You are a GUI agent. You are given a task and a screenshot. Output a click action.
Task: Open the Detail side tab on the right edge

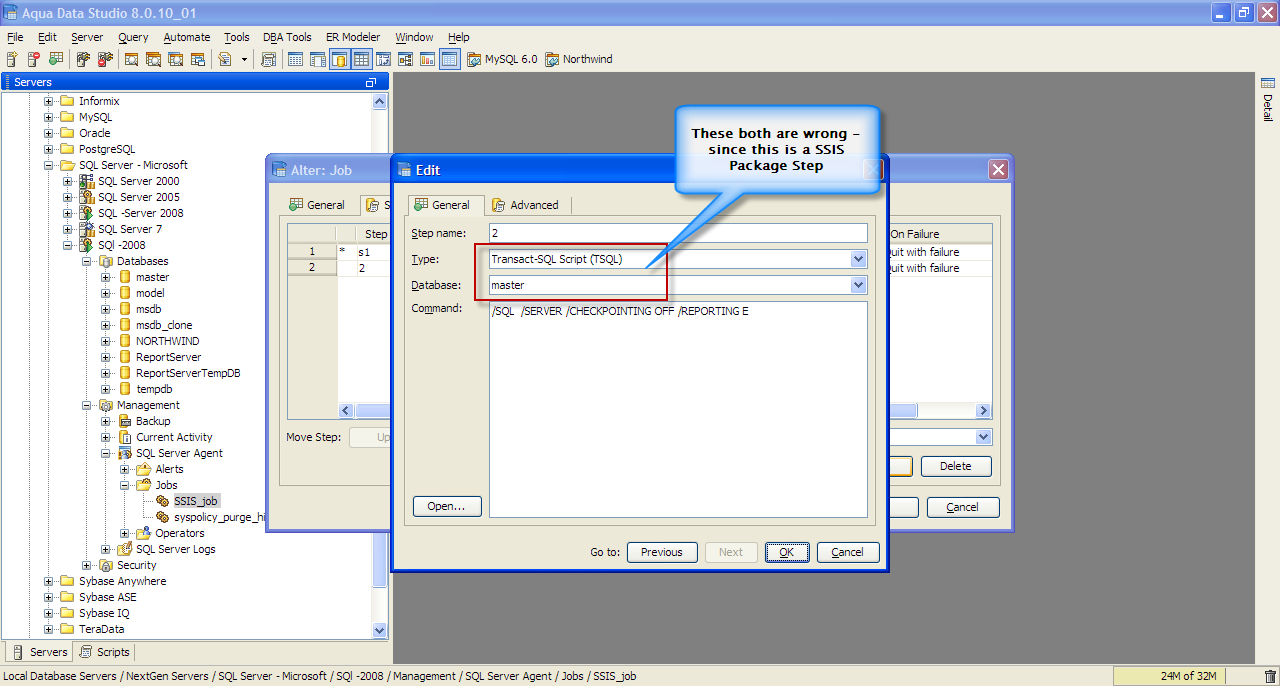1267,100
